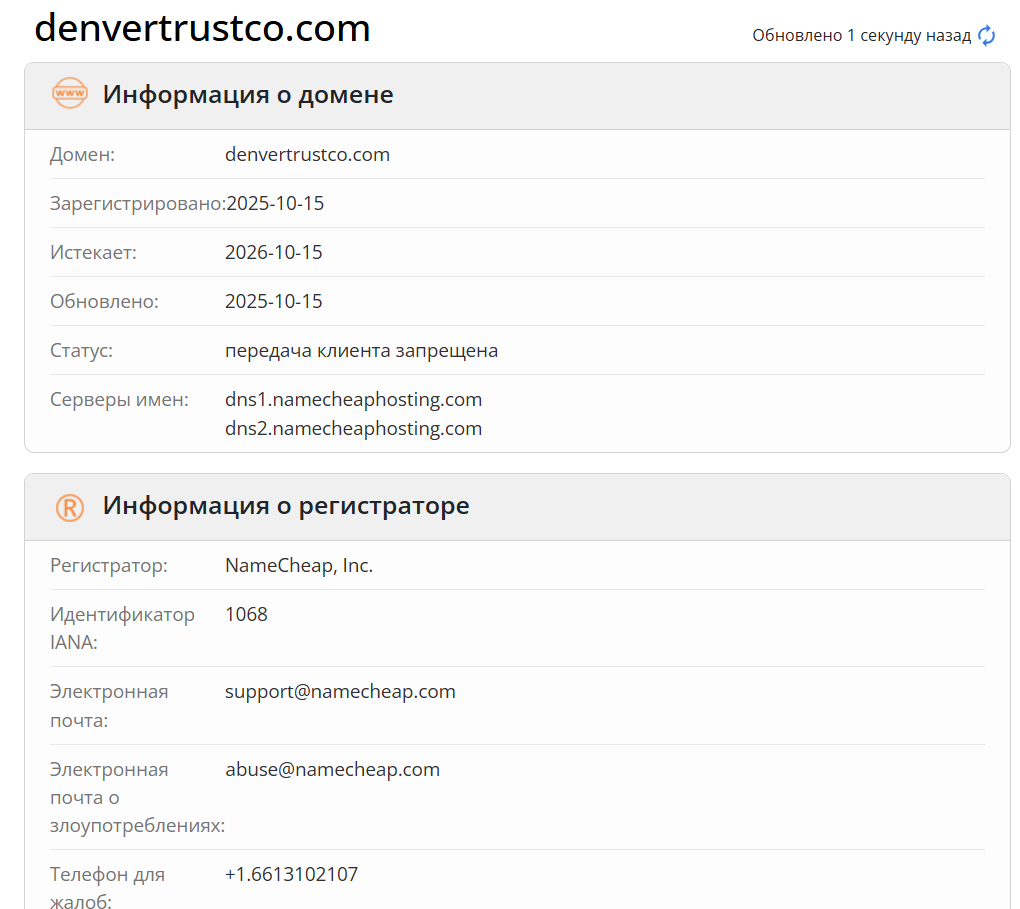Viewport: 1020px width, 909px height.
Task: Click the status value передача клиента запрещена
Action: (x=361, y=350)
